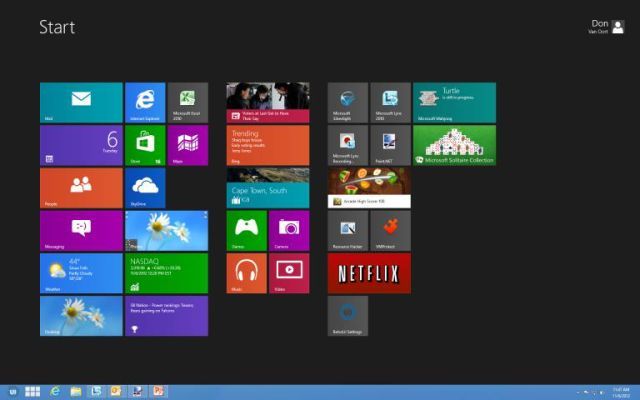This screenshot has height=400, width=640.
Task: Open the Music headphones tile
Action: point(246,273)
